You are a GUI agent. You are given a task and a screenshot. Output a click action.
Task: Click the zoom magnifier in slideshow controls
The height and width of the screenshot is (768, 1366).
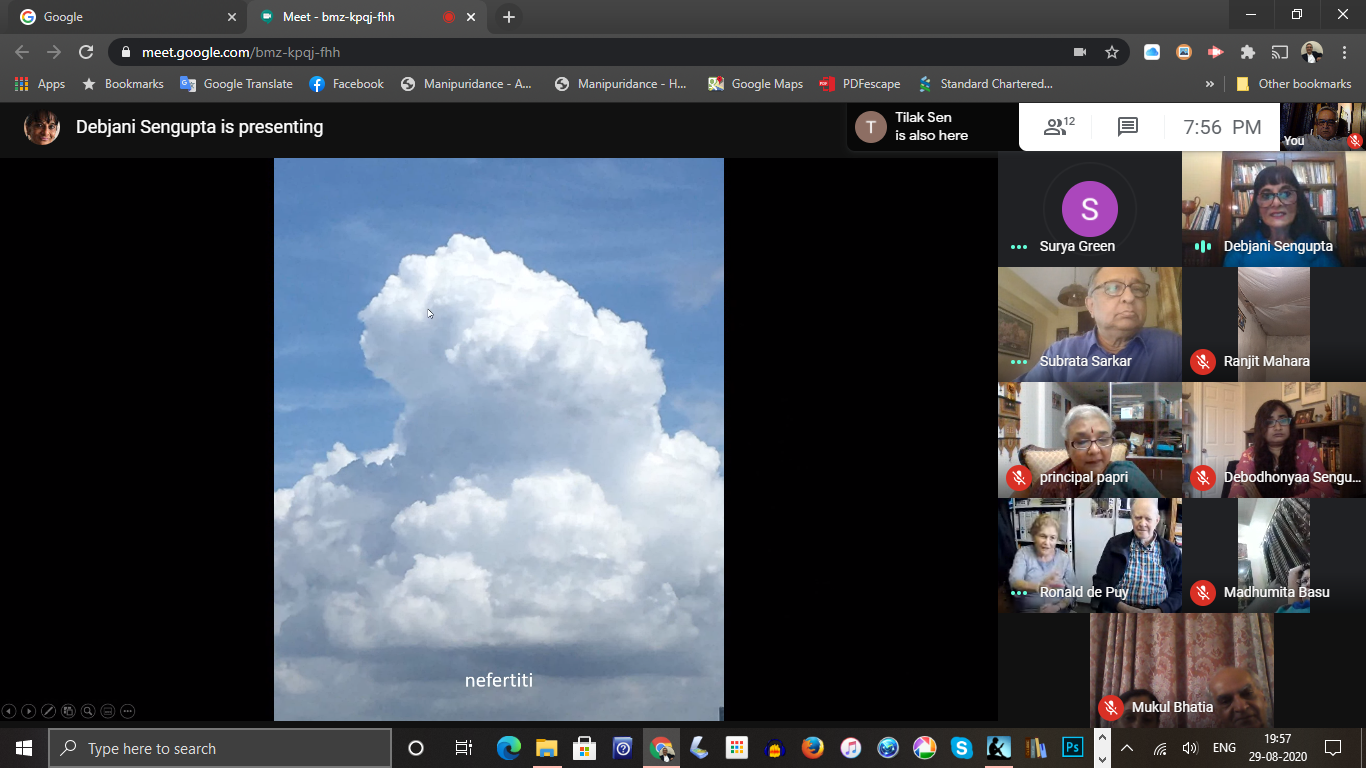(x=88, y=711)
